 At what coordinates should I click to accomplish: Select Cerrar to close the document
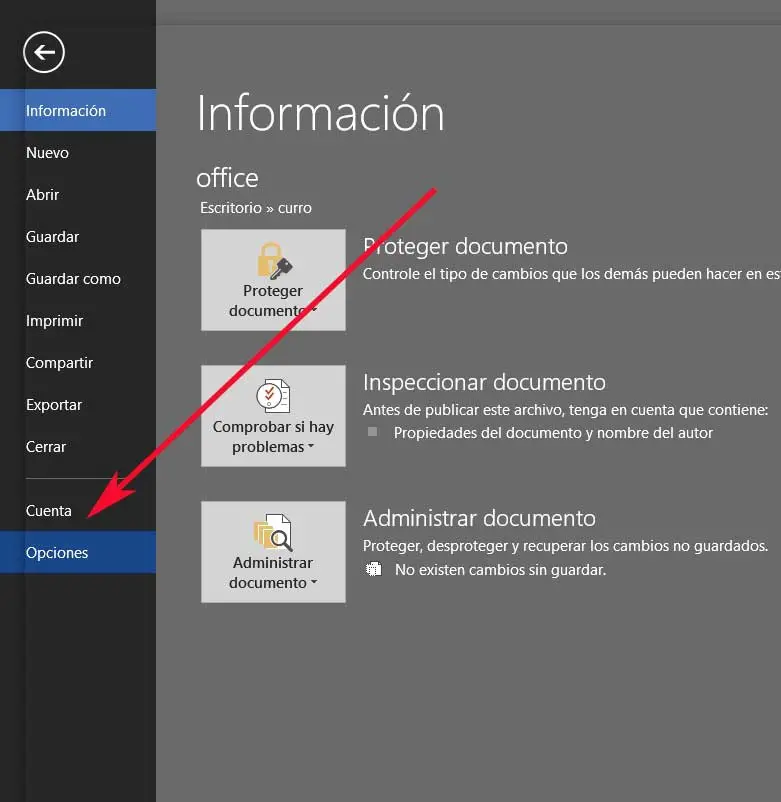(x=78, y=447)
